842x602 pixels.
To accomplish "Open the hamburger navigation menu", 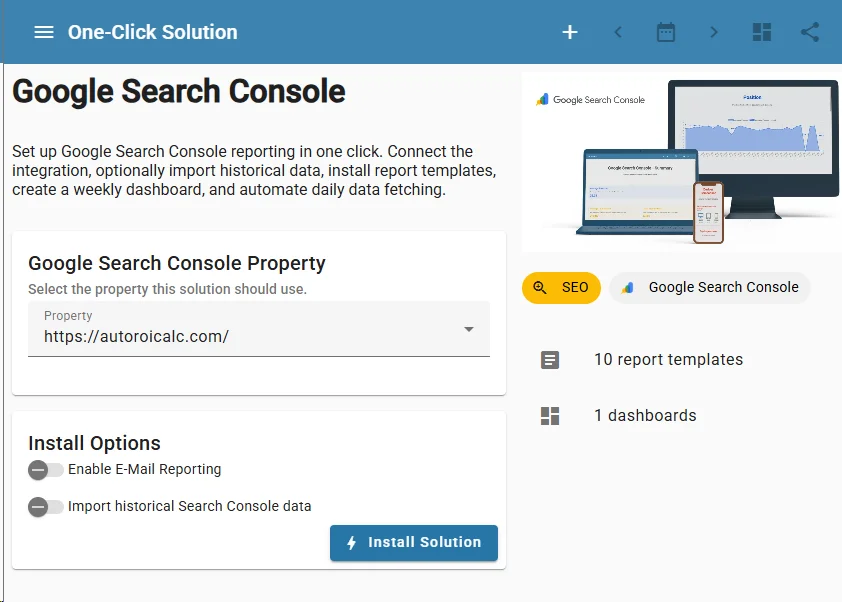I will pyautogui.click(x=44, y=32).
